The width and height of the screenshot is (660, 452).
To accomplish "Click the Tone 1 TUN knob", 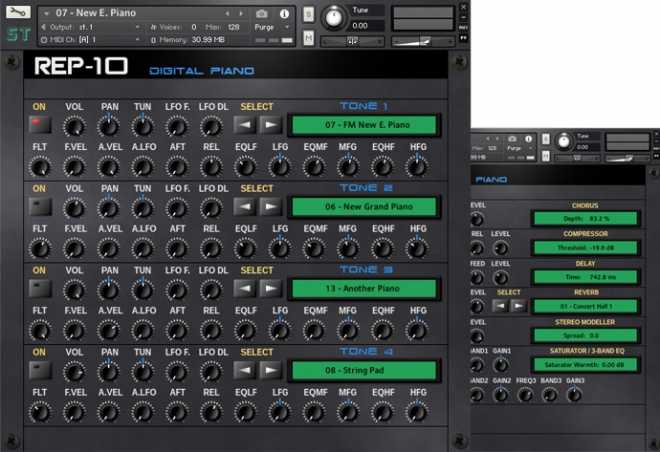I will pyautogui.click(x=143, y=126).
